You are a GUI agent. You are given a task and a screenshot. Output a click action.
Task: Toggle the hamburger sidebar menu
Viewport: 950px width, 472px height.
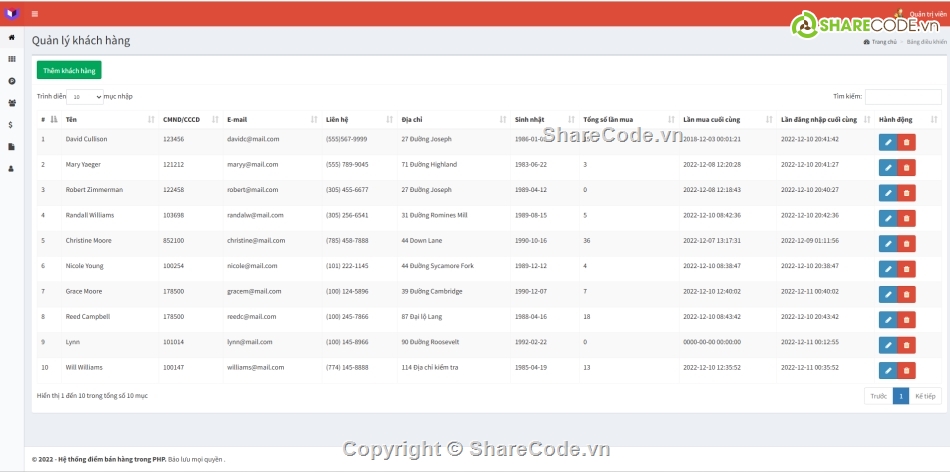point(35,14)
